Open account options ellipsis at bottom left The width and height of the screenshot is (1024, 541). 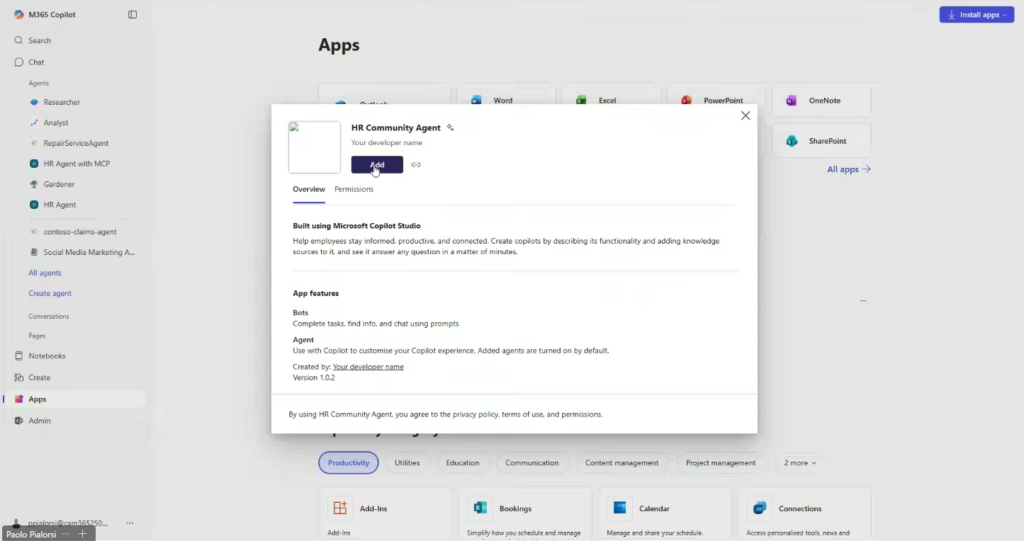(130, 523)
